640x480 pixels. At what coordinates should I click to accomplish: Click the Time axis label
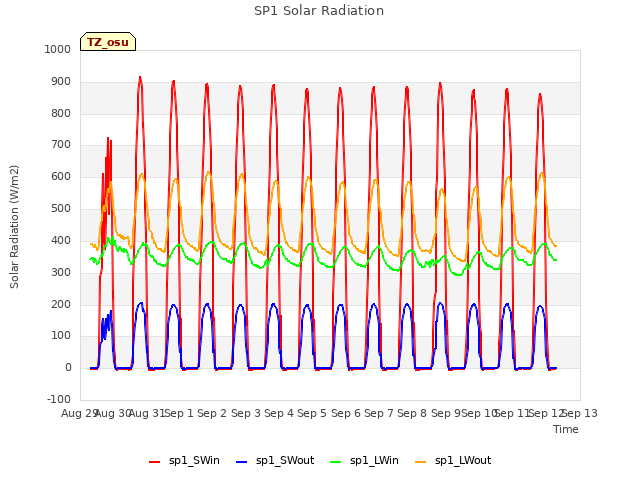tap(566, 429)
